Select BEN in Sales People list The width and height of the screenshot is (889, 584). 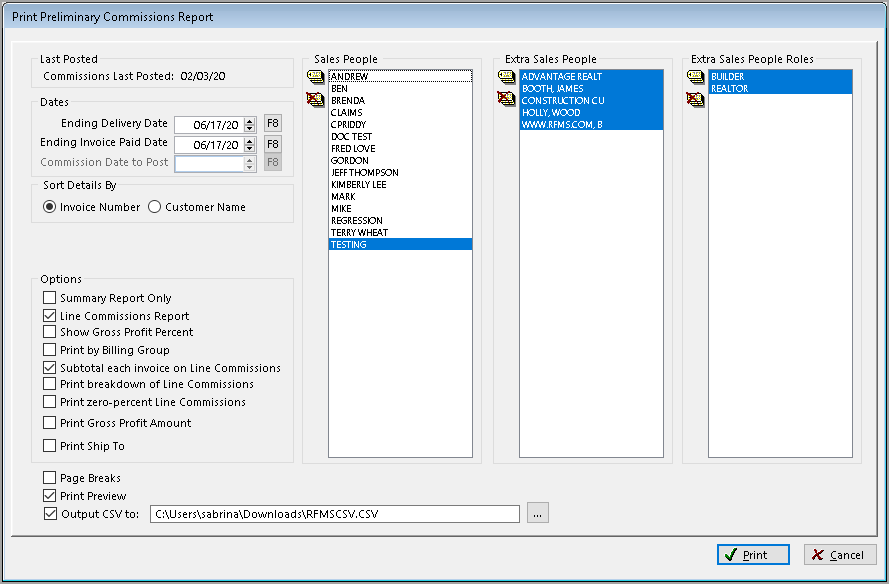click(400, 88)
